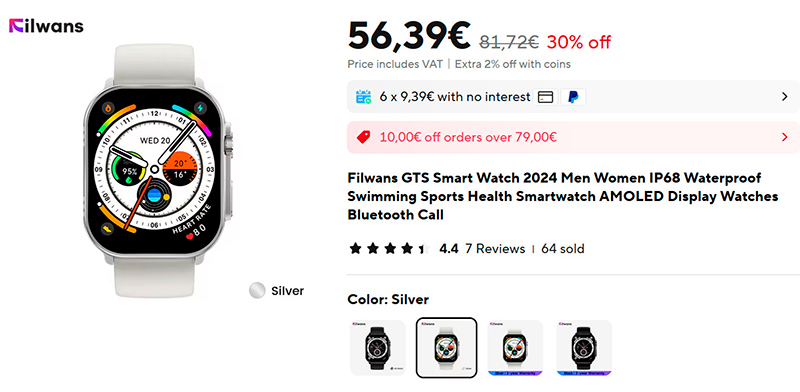Click the Filwans brand logo

[x=46, y=26]
